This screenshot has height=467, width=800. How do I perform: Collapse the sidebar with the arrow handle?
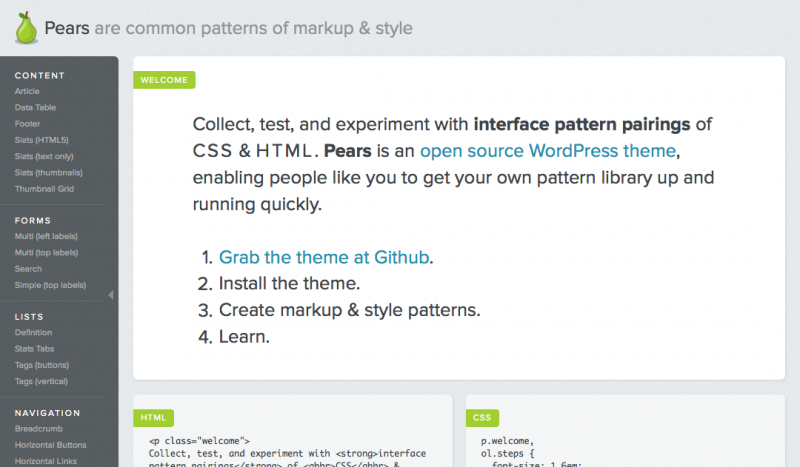click(111, 294)
